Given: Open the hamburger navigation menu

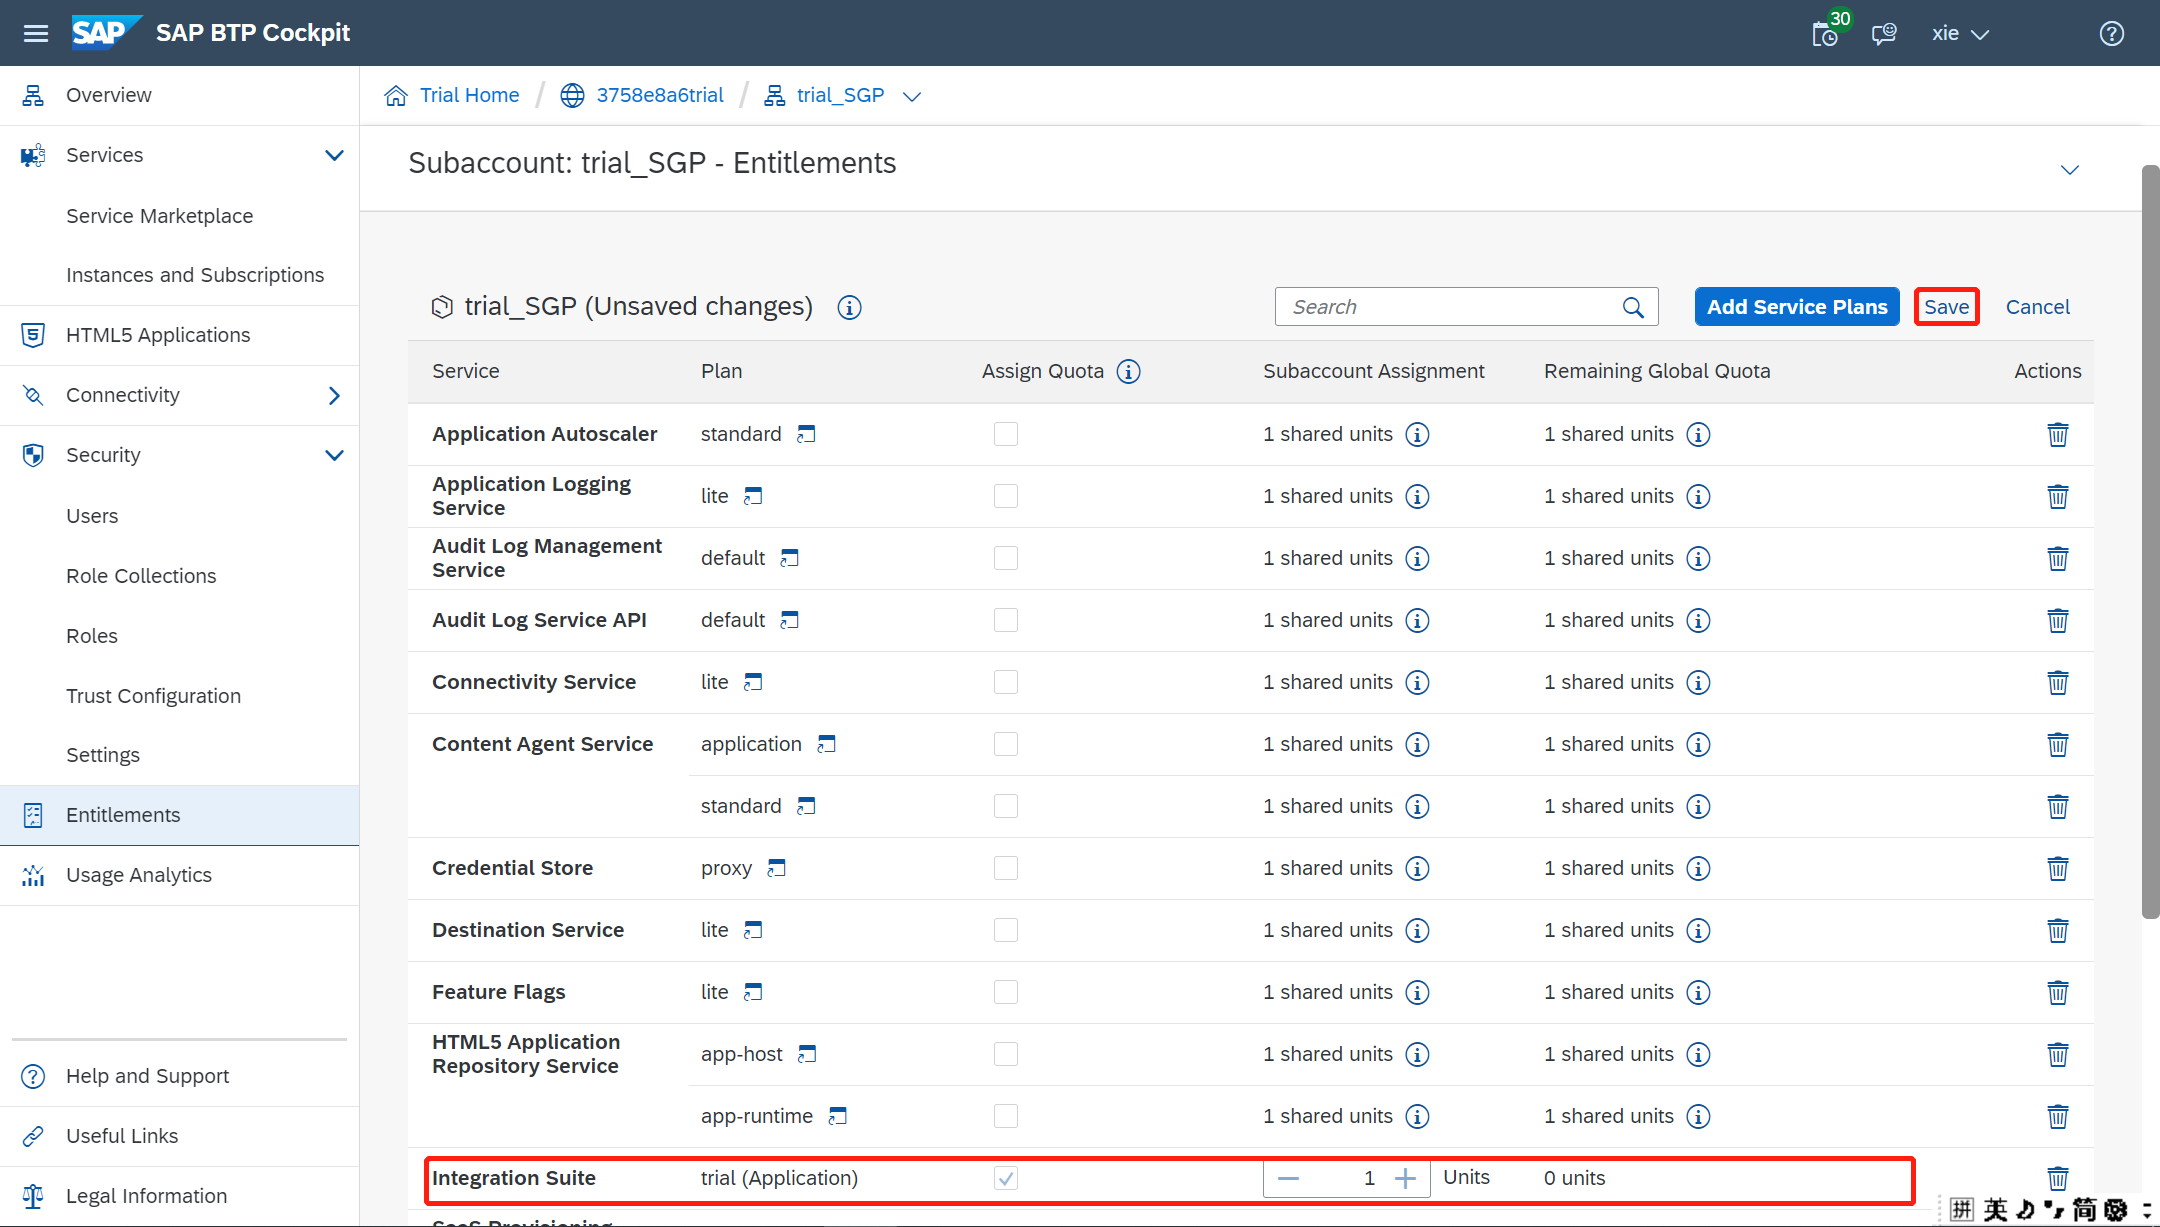Looking at the screenshot, I should [x=36, y=33].
